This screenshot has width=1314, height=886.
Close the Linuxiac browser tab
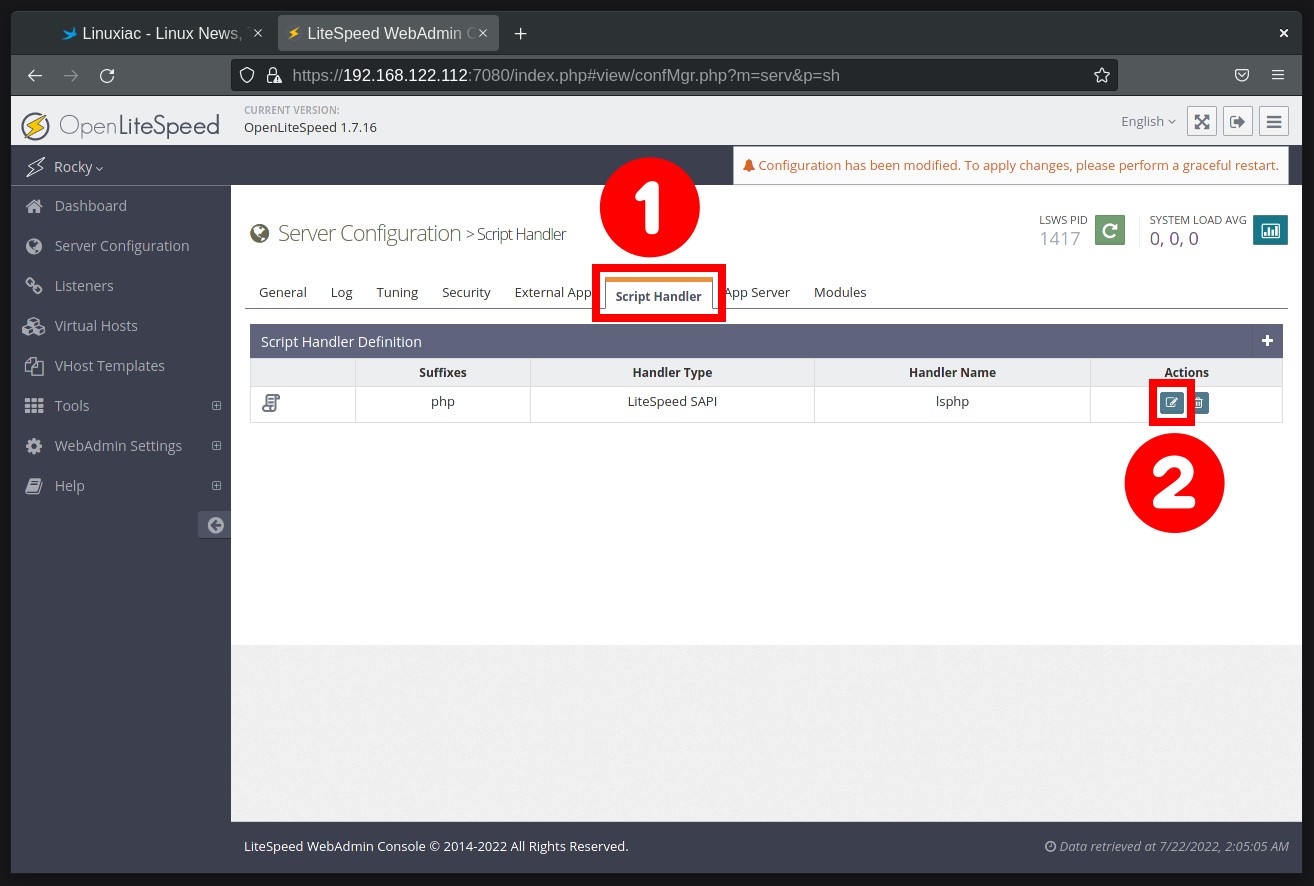pos(258,33)
